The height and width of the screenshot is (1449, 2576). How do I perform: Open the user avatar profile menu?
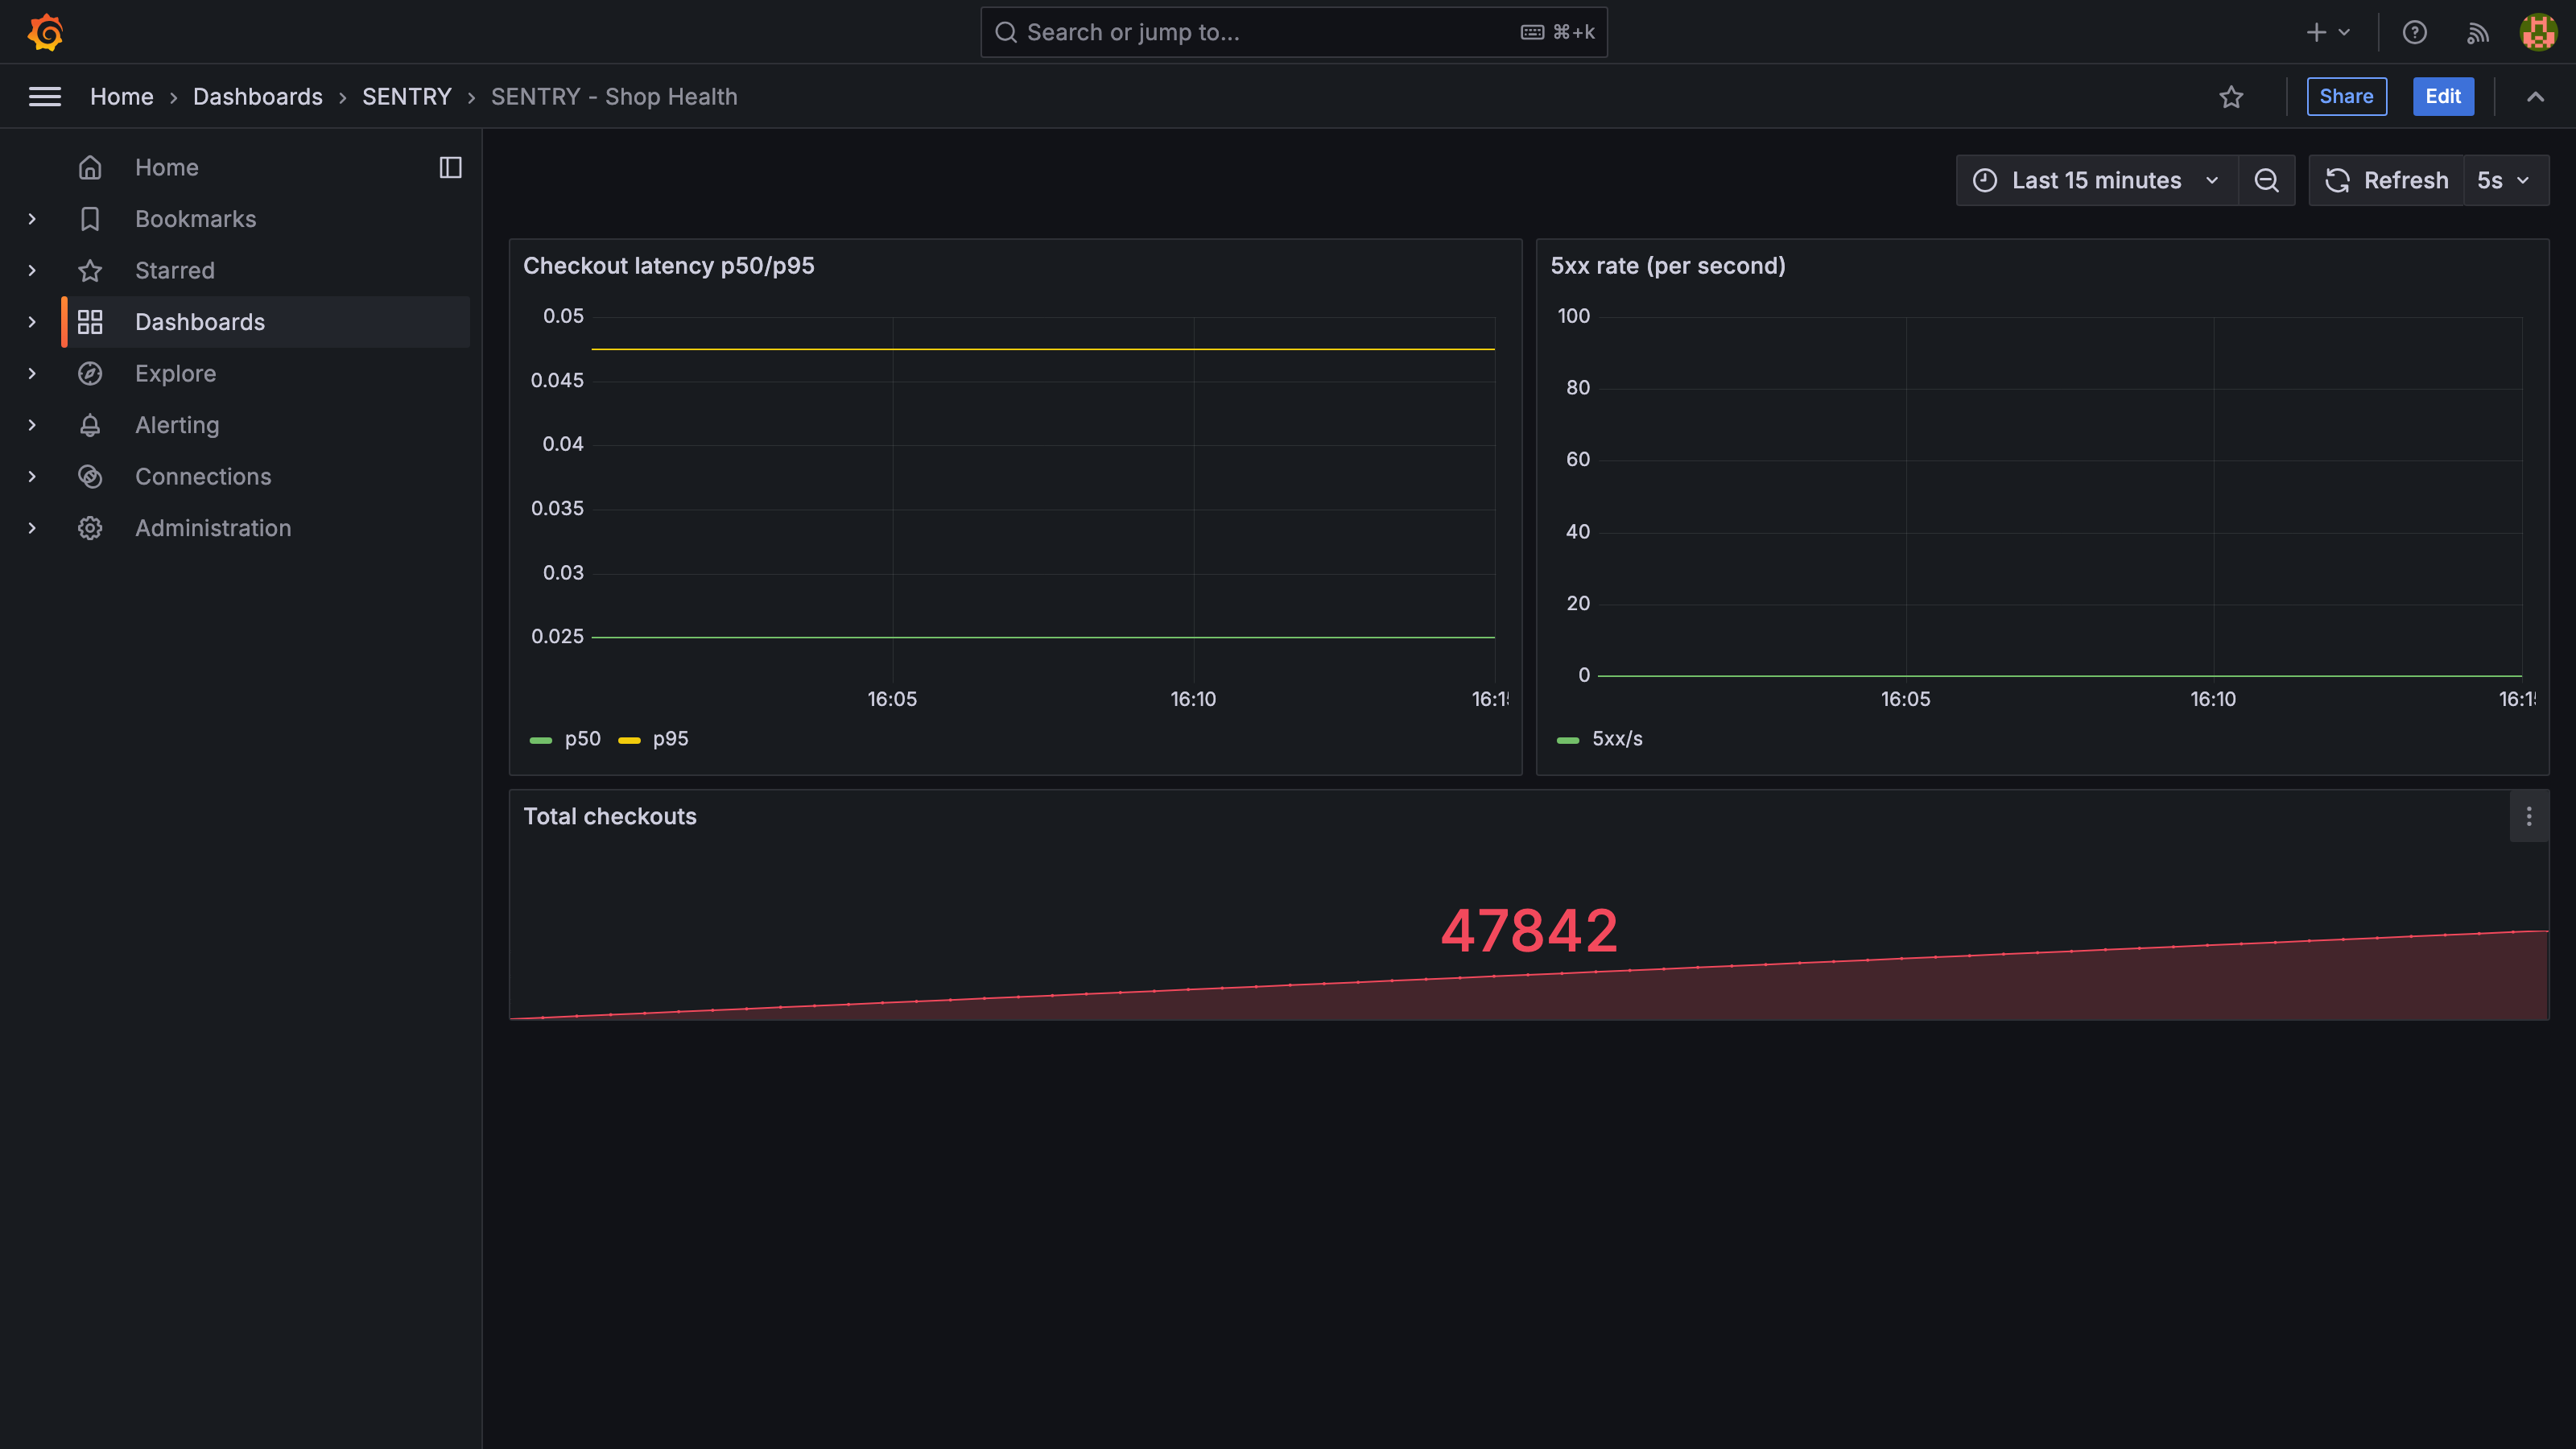point(2538,32)
